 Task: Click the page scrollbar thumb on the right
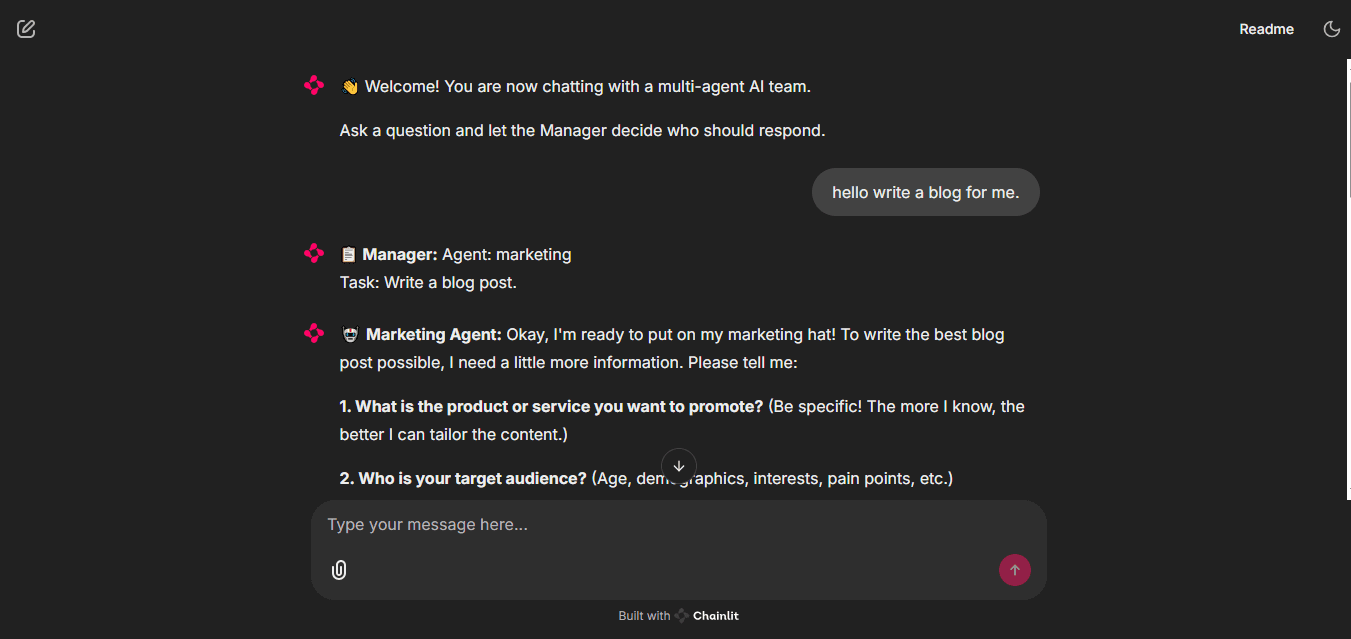tap(1347, 130)
